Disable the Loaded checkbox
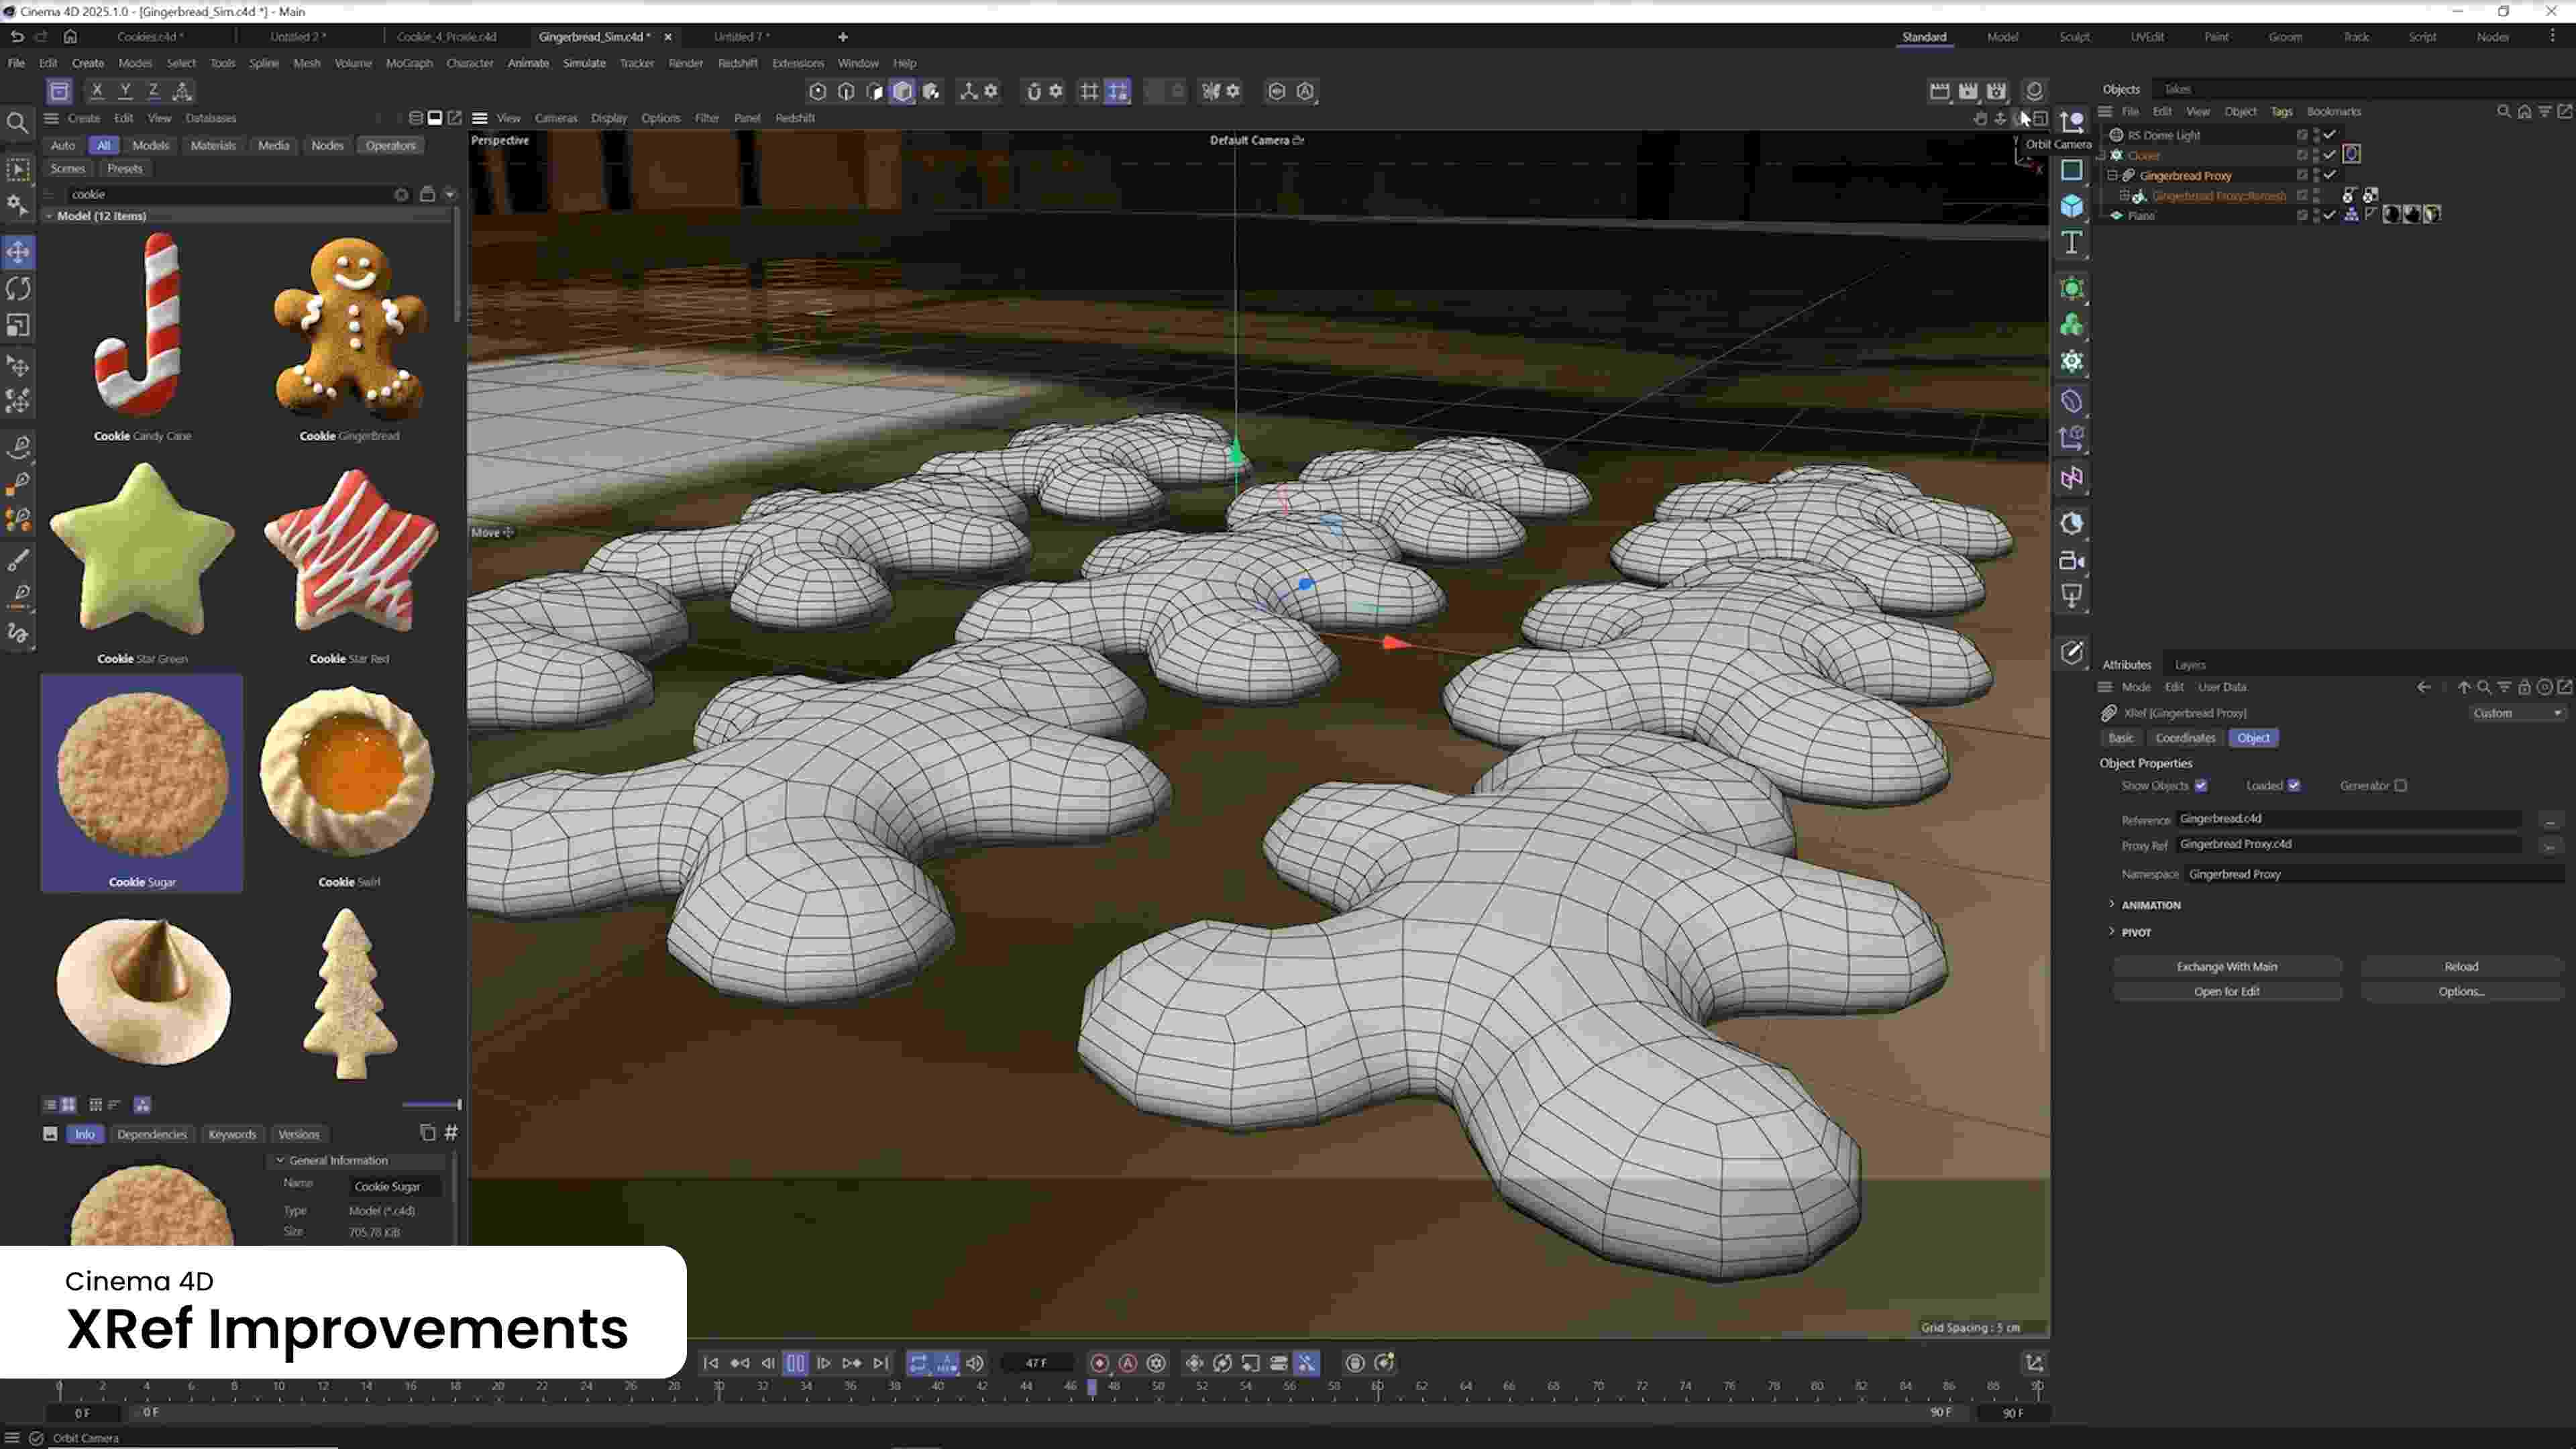Image resolution: width=2576 pixels, height=1449 pixels. [x=2293, y=786]
